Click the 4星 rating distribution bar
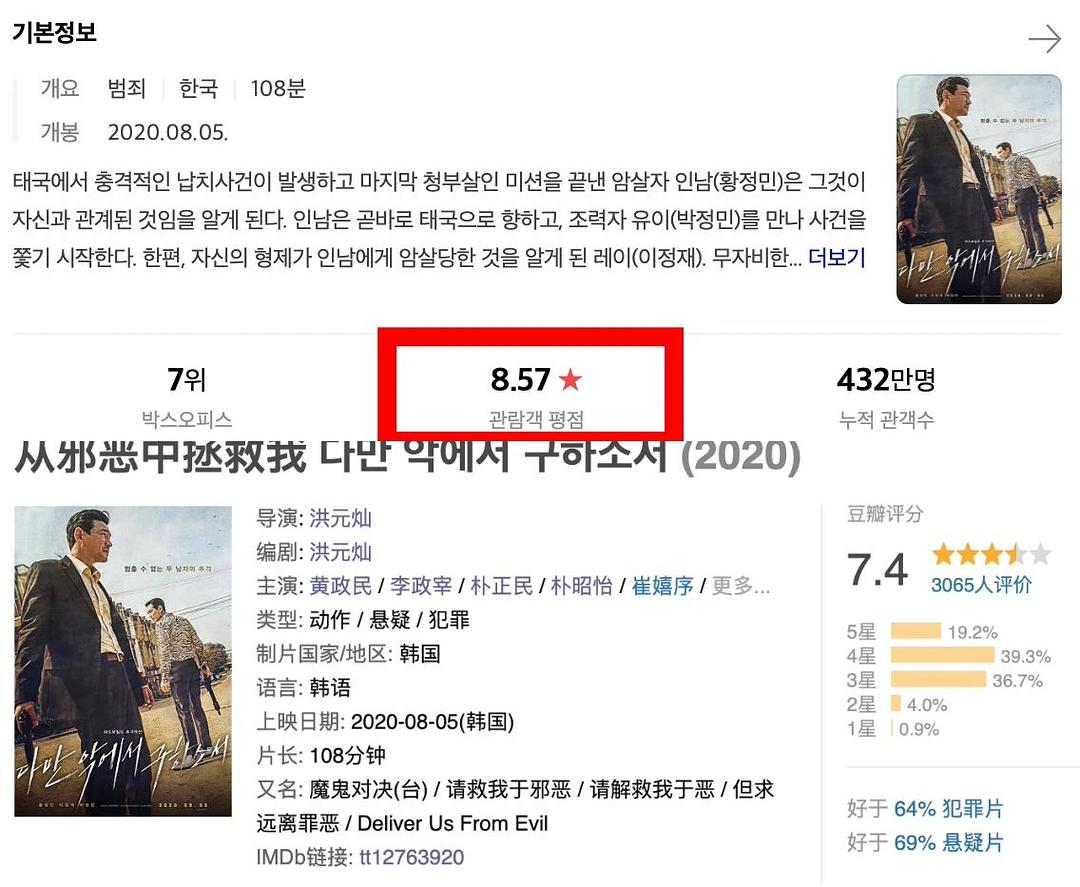 pos(941,656)
